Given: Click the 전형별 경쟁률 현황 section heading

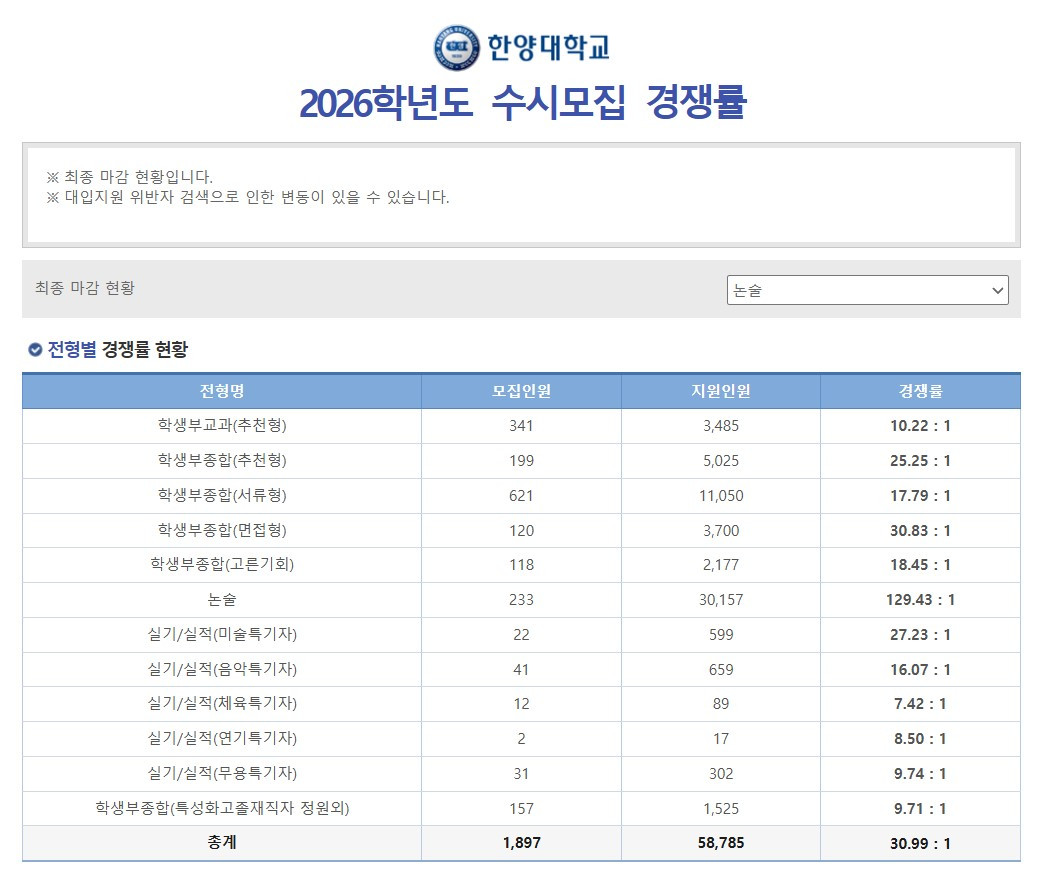Looking at the screenshot, I should [x=118, y=349].
